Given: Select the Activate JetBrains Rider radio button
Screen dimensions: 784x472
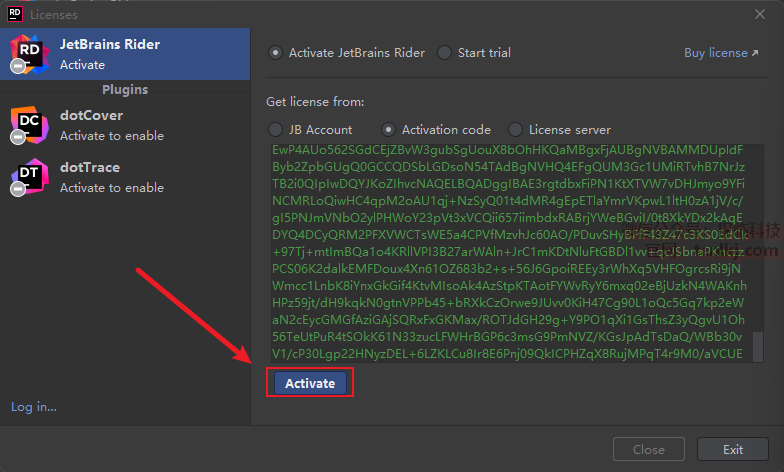Looking at the screenshot, I should 276,52.
